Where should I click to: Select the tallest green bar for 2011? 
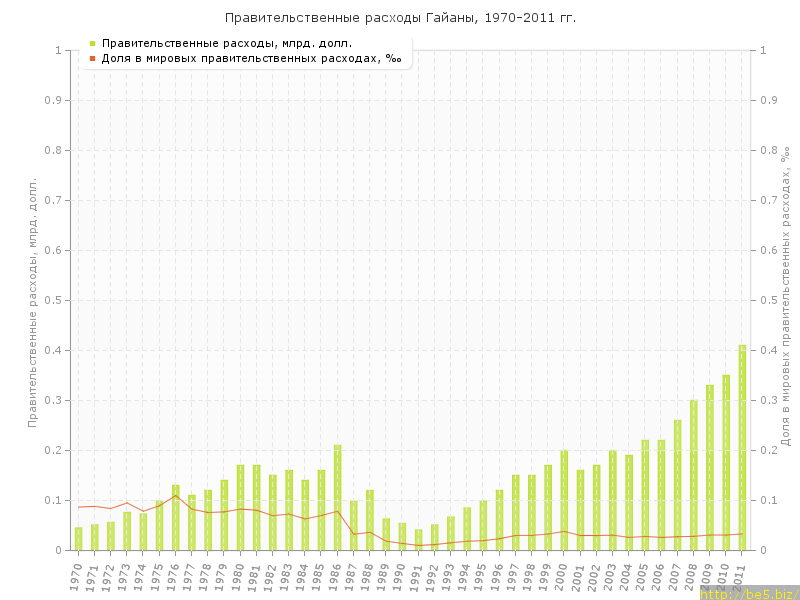coord(742,447)
